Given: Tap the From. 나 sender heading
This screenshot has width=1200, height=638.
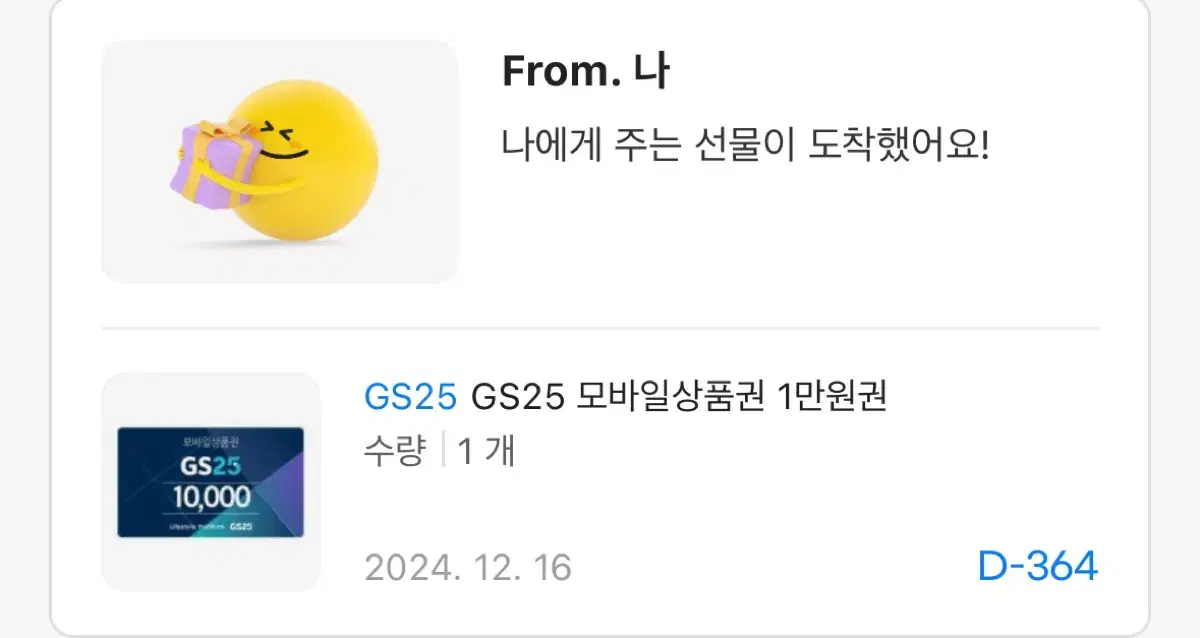Looking at the screenshot, I should click(x=585, y=72).
